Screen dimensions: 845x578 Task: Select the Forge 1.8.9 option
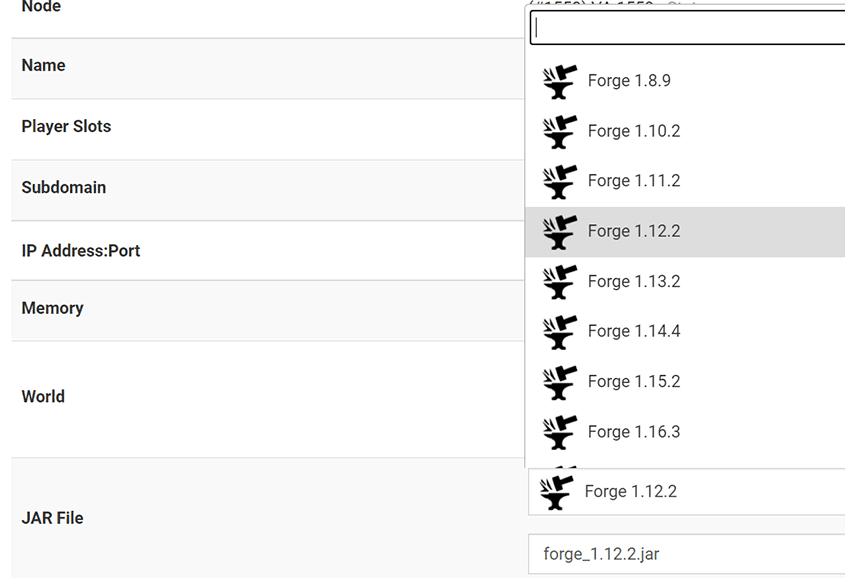629,81
